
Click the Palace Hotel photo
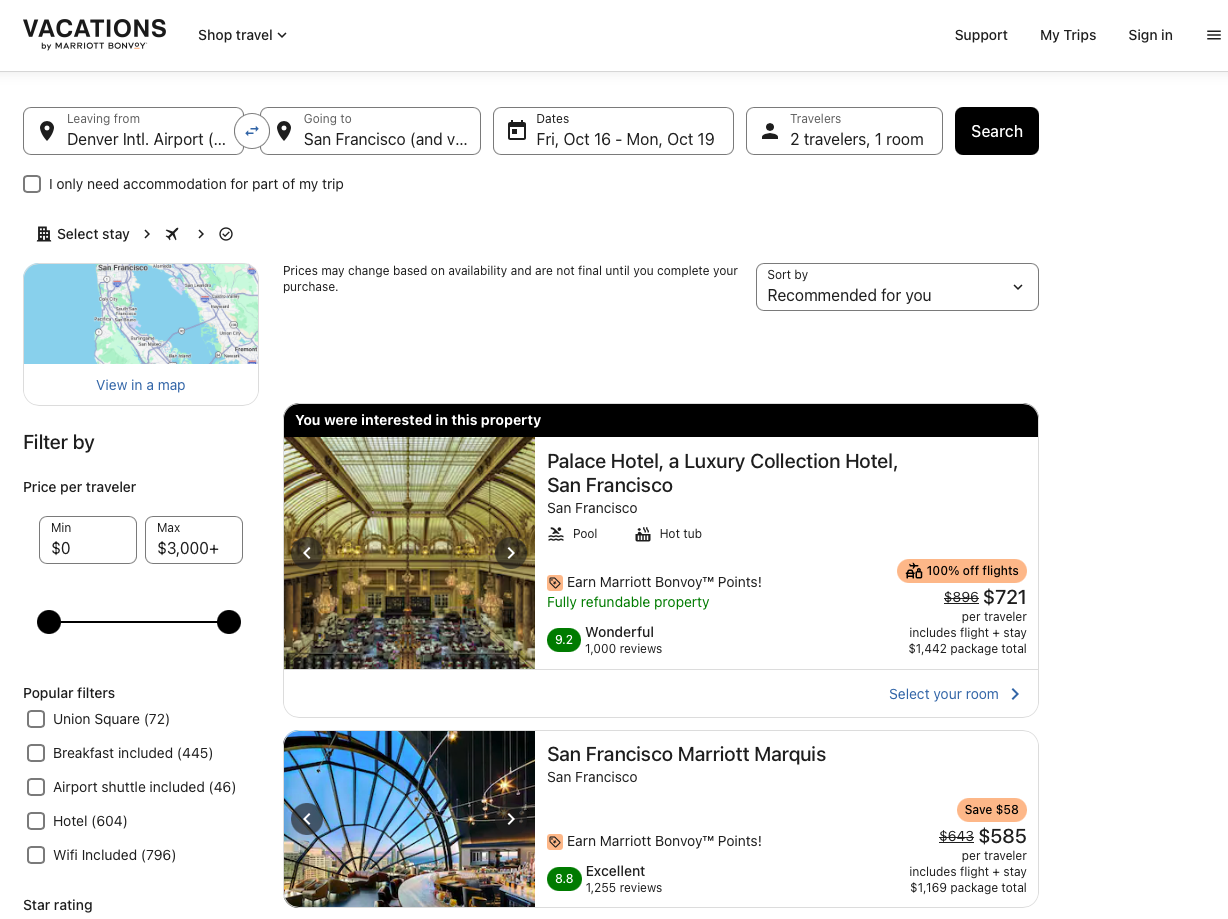(x=409, y=553)
